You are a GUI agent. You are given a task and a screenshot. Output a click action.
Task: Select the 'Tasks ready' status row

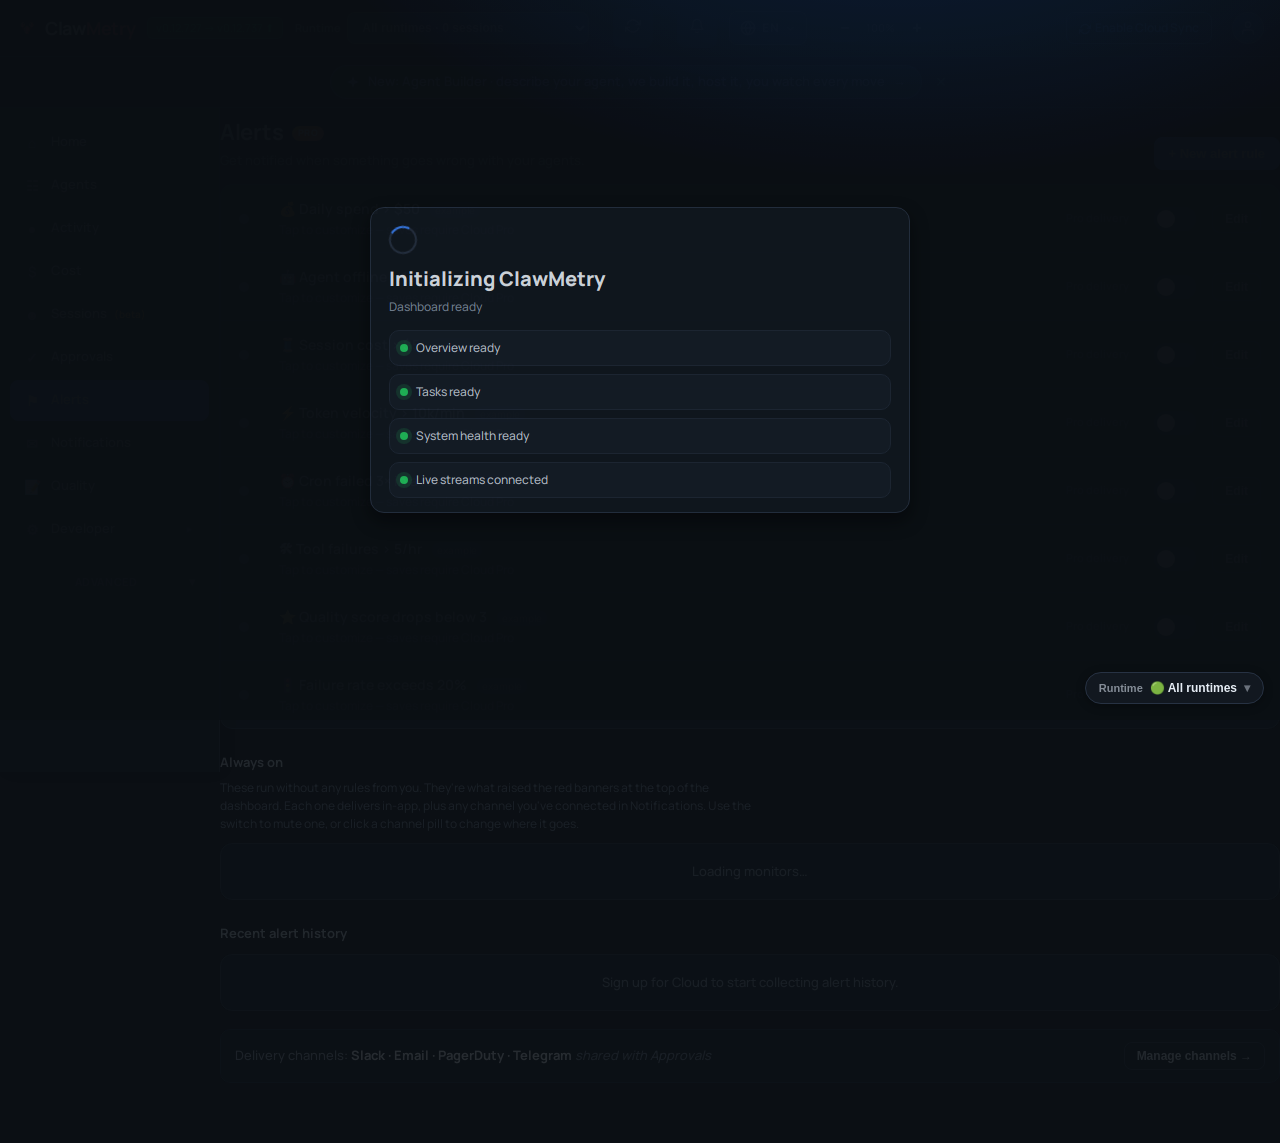click(640, 392)
